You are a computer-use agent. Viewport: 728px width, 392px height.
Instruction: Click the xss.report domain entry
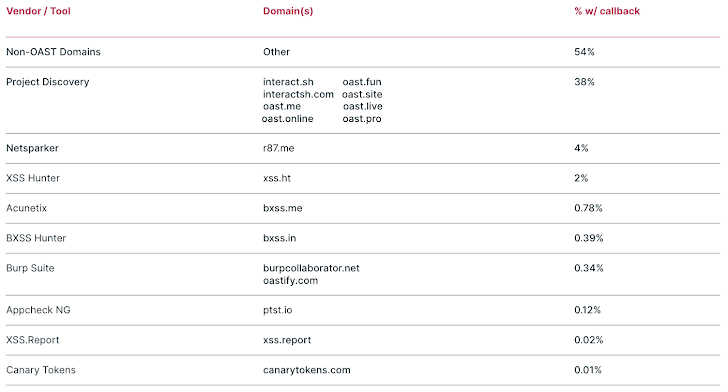pos(287,340)
